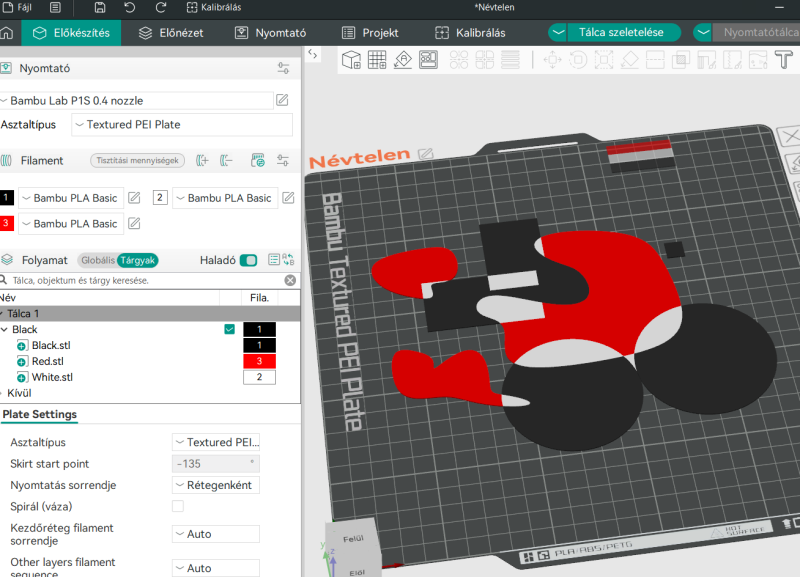Click the undo arrow icon
Image resolution: width=800 pixels, height=577 pixels.
coord(130,7)
